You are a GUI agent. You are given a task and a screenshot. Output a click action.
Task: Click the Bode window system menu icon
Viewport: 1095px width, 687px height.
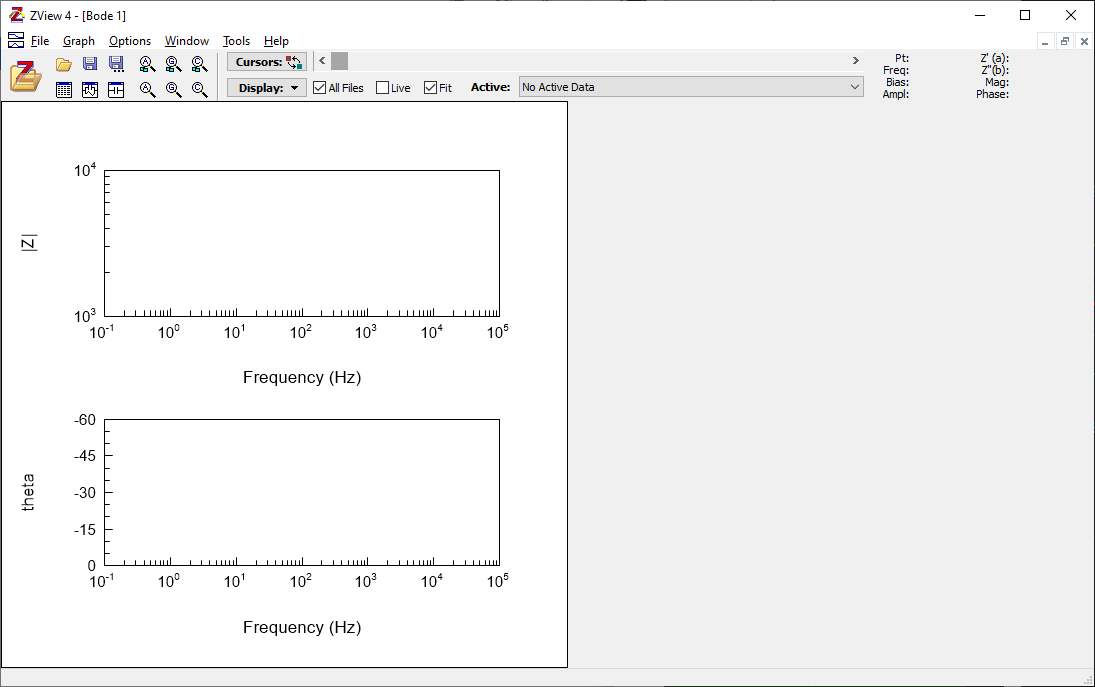(16, 40)
